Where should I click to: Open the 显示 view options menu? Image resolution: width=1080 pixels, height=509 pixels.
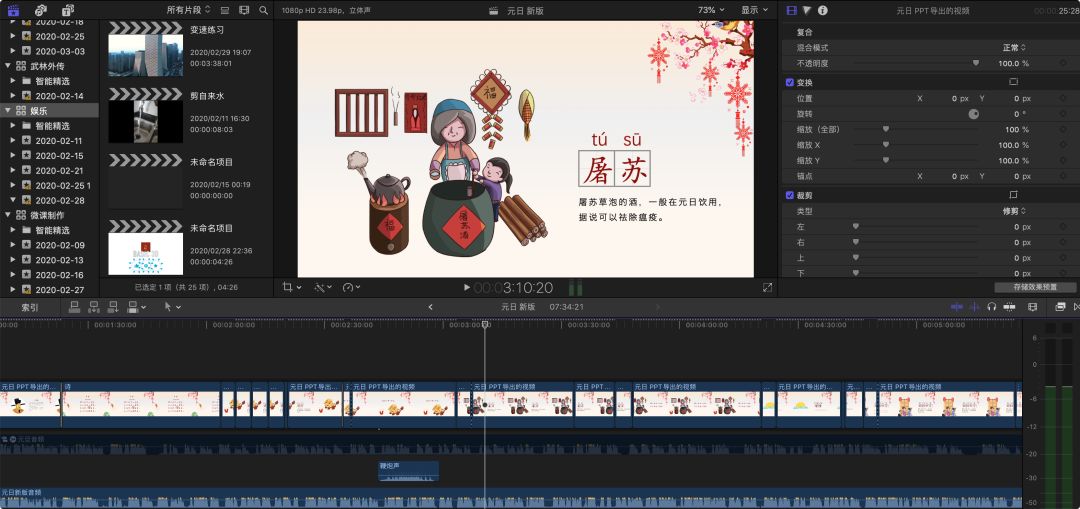753,10
